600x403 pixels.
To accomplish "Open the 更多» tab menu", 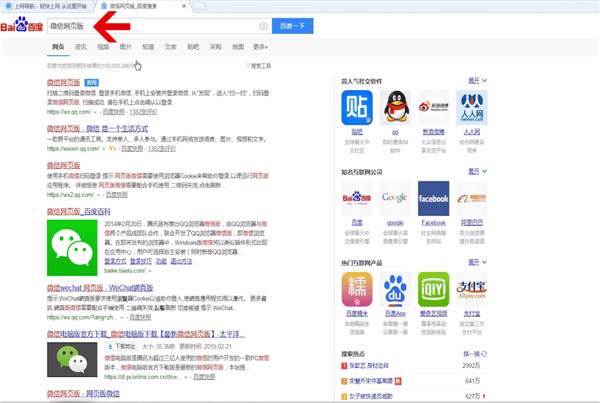I will click(x=261, y=47).
